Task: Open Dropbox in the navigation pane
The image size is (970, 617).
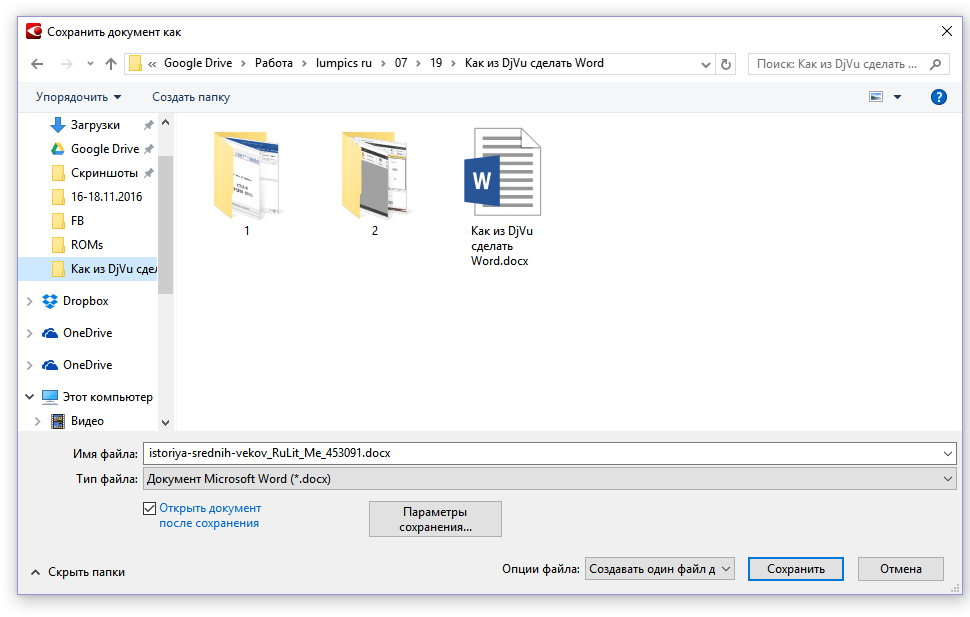Action: (85, 301)
